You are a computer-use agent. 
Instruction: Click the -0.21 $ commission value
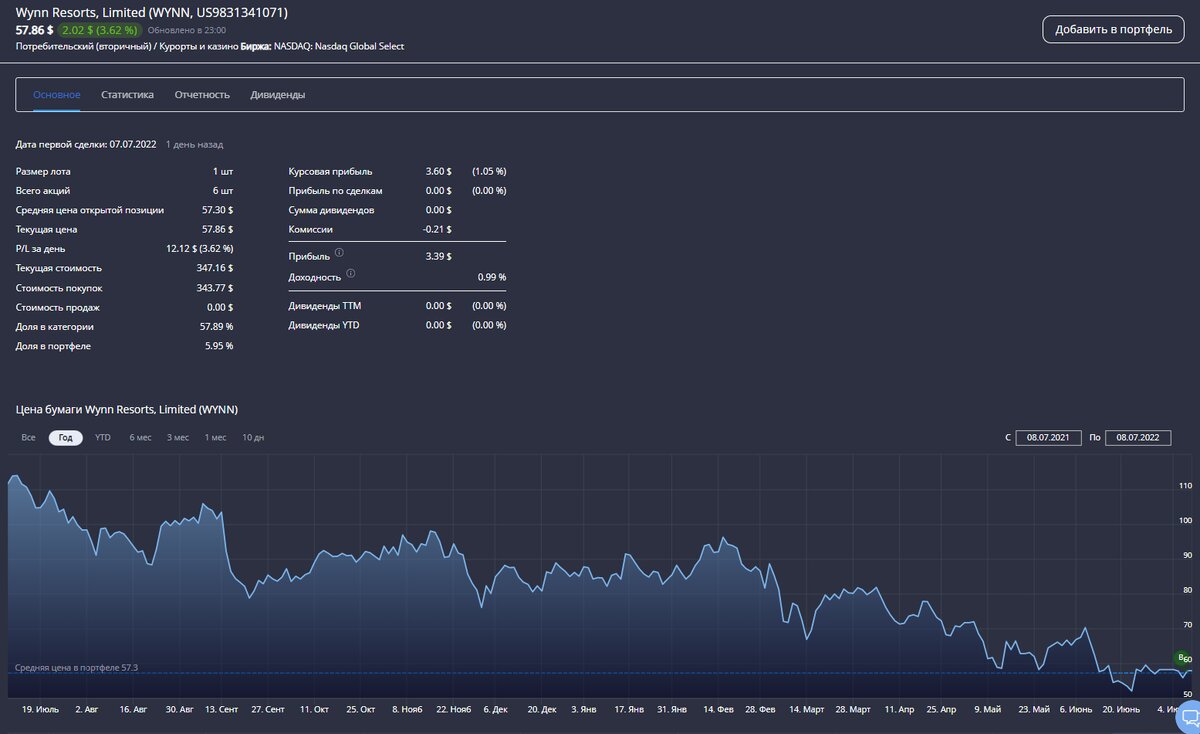point(437,229)
